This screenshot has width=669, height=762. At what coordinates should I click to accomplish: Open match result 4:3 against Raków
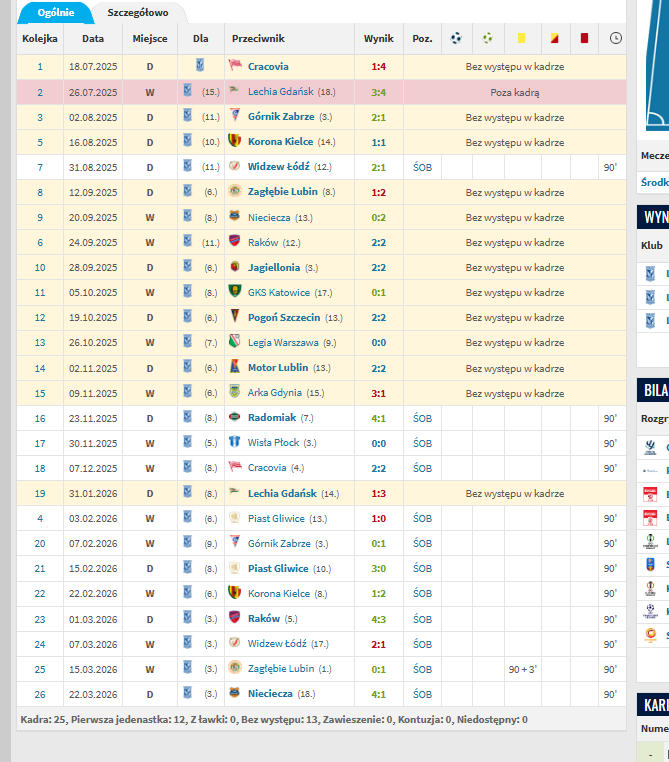(378, 619)
